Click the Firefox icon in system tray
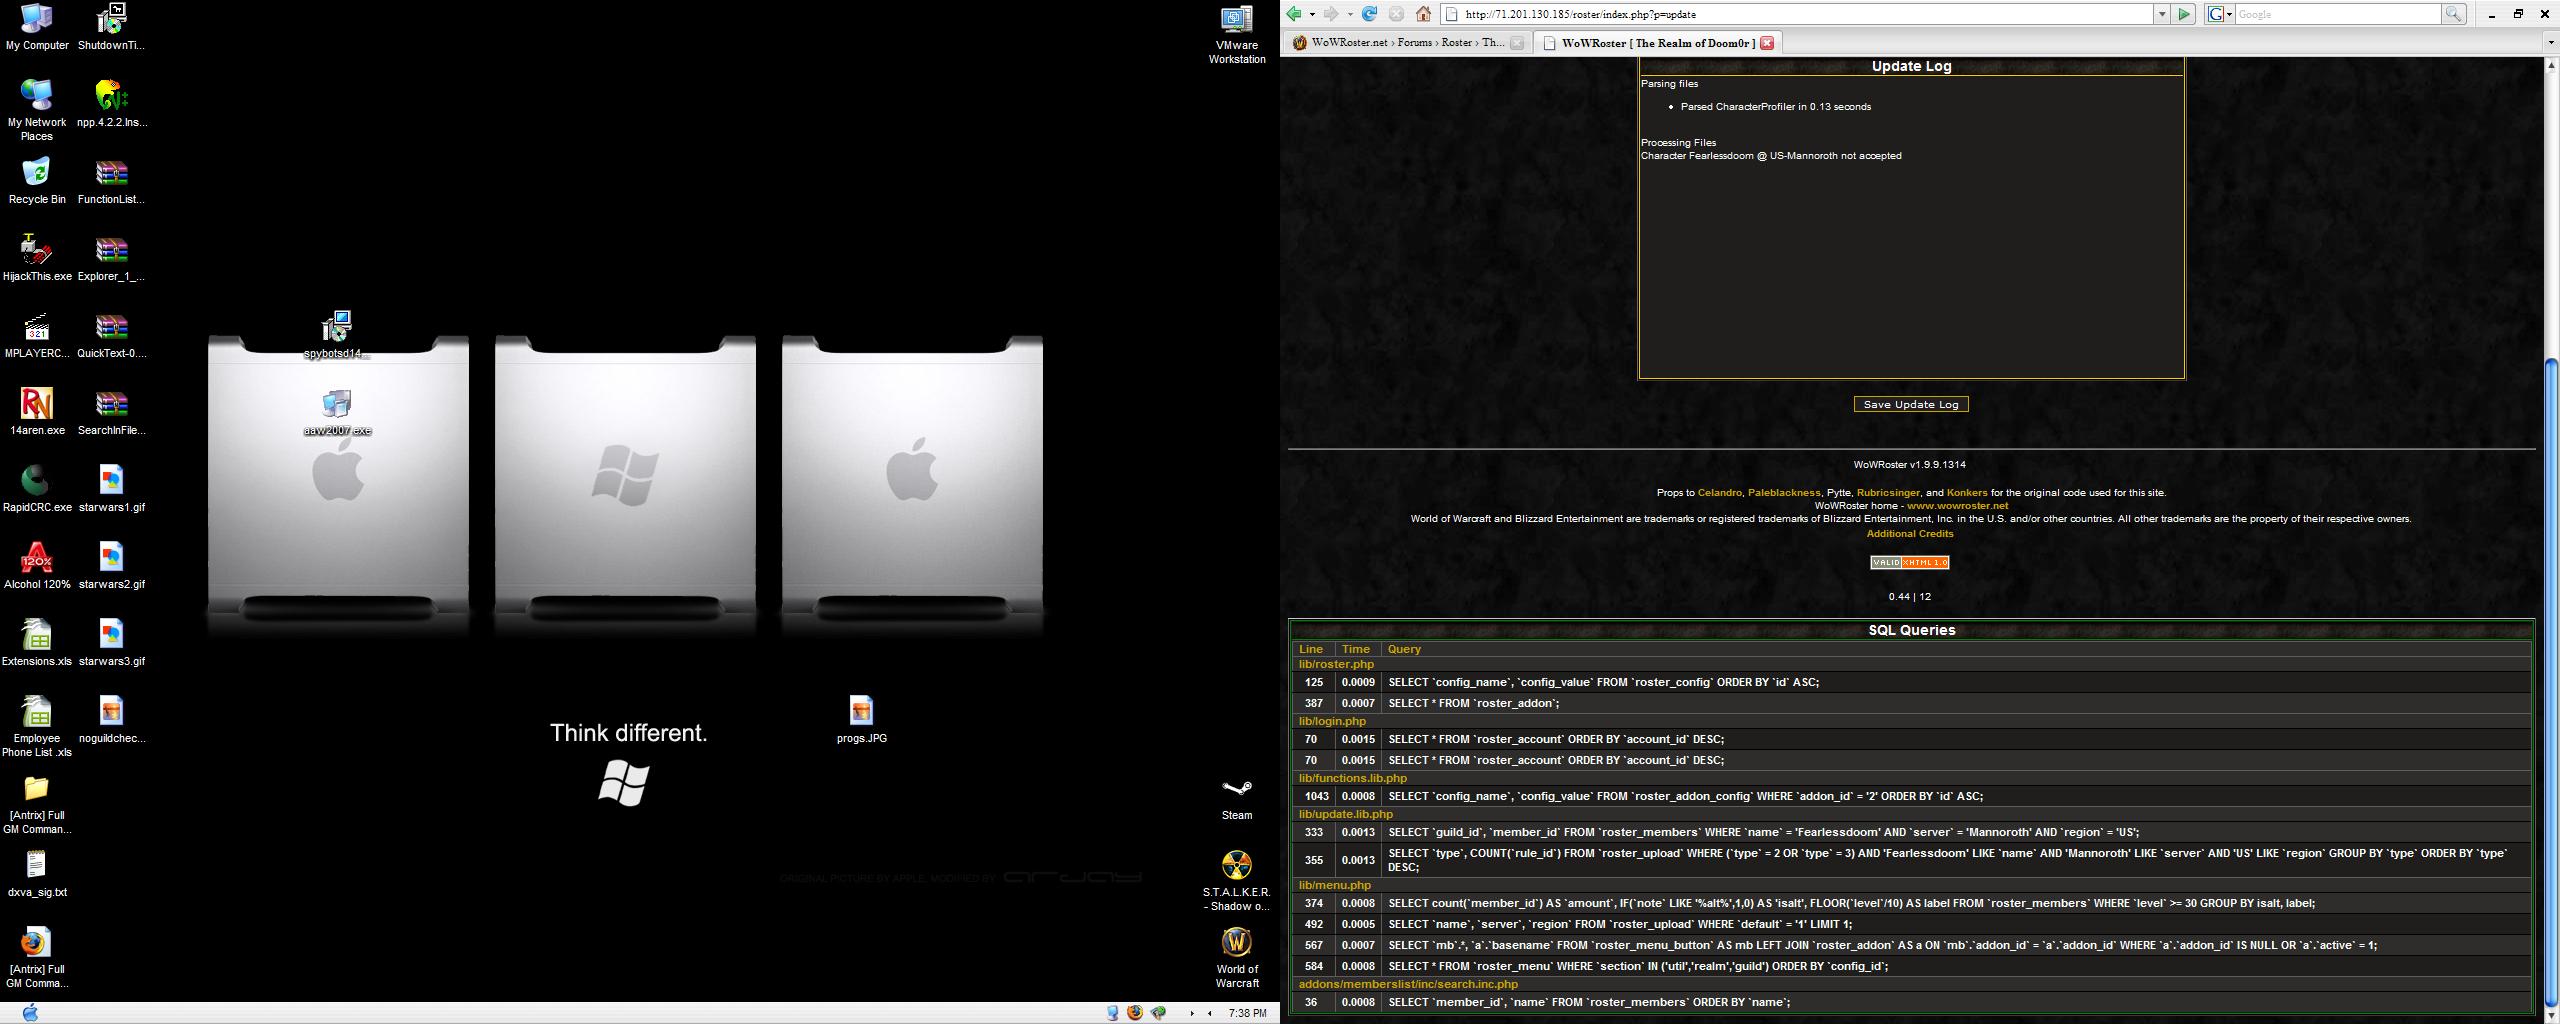 pos(1134,1013)
